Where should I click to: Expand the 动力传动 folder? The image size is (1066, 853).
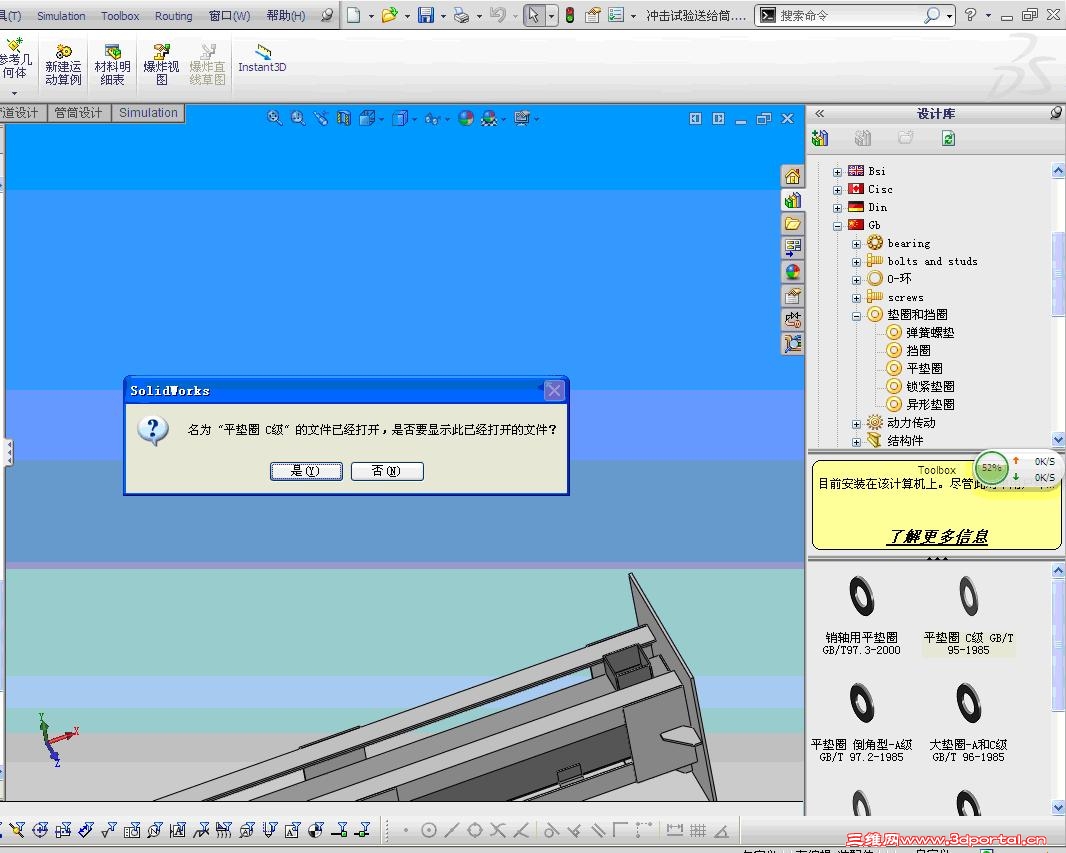[857, 424]
